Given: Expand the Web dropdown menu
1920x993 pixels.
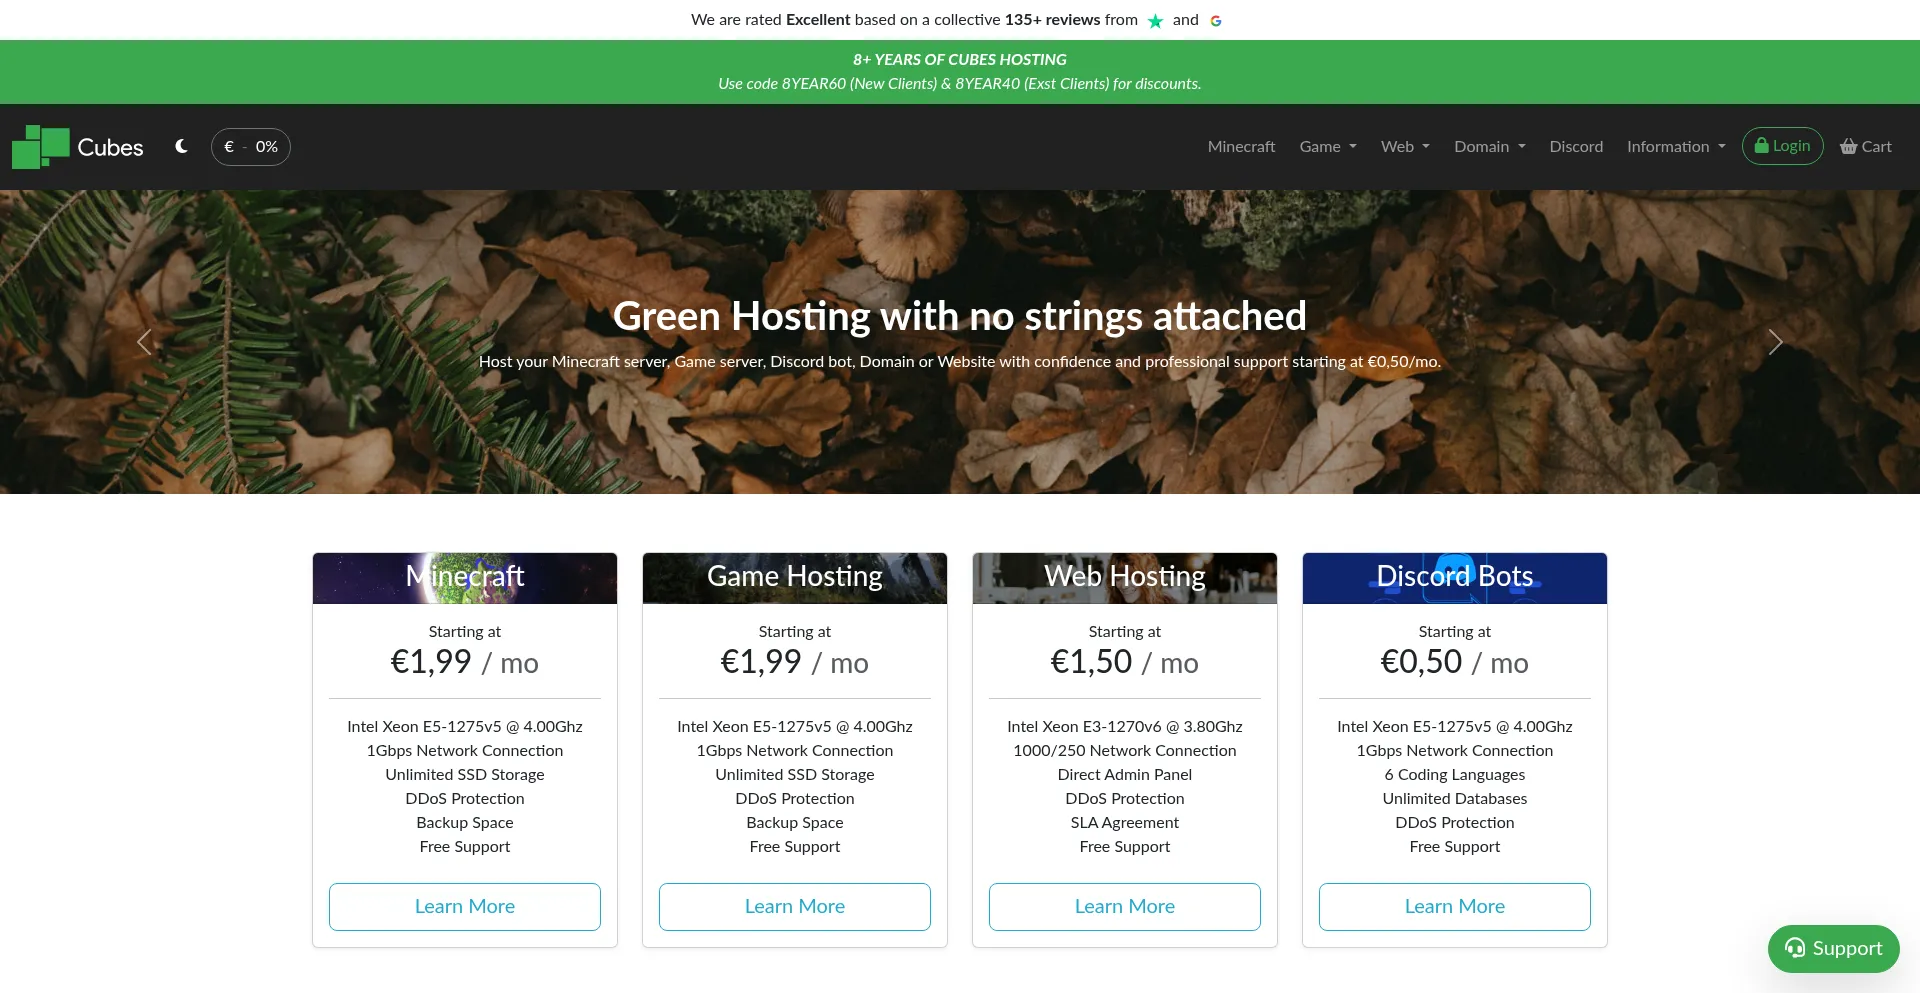Looking at the screenshot, I should pos(1404,147).
